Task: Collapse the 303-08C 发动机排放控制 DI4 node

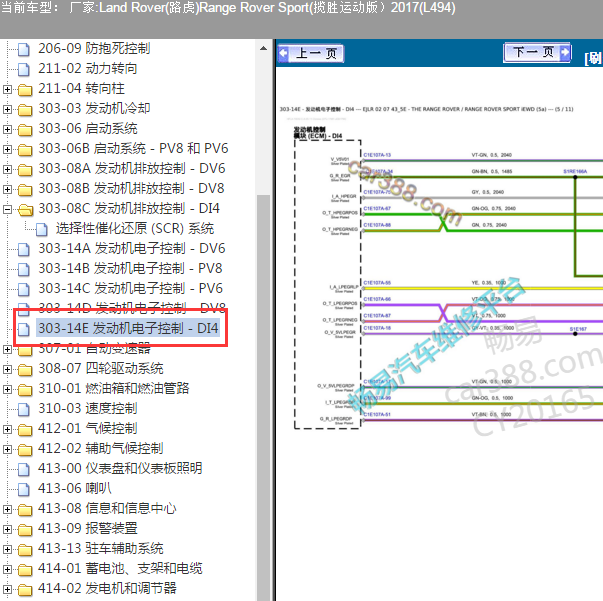Action: coord(7,209)
